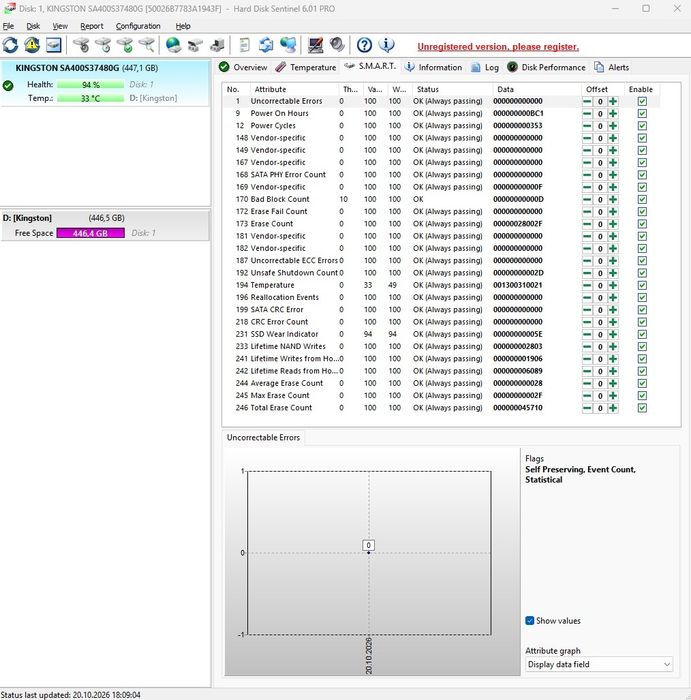The height and width of the screenshot is (700, 691).
Task: Click the disk with stethoscope test icon
Action: click(81, 45)
